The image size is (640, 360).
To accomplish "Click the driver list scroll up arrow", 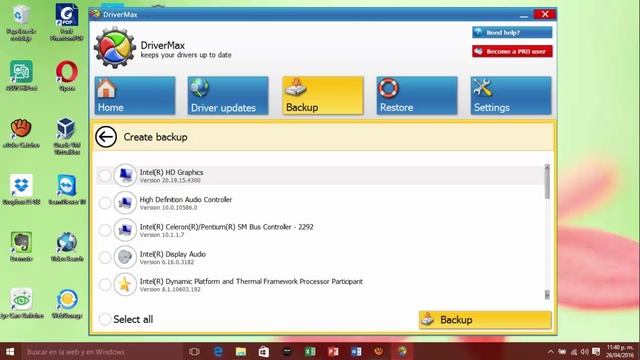I will click(547, 167).
